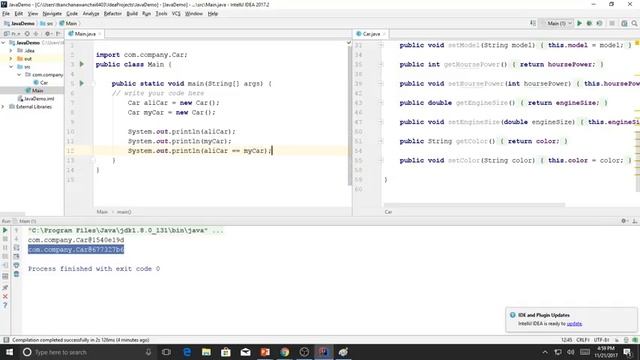Toggle soft-wrap in Run console
640x360 pixels.
(x=16, y=248)
